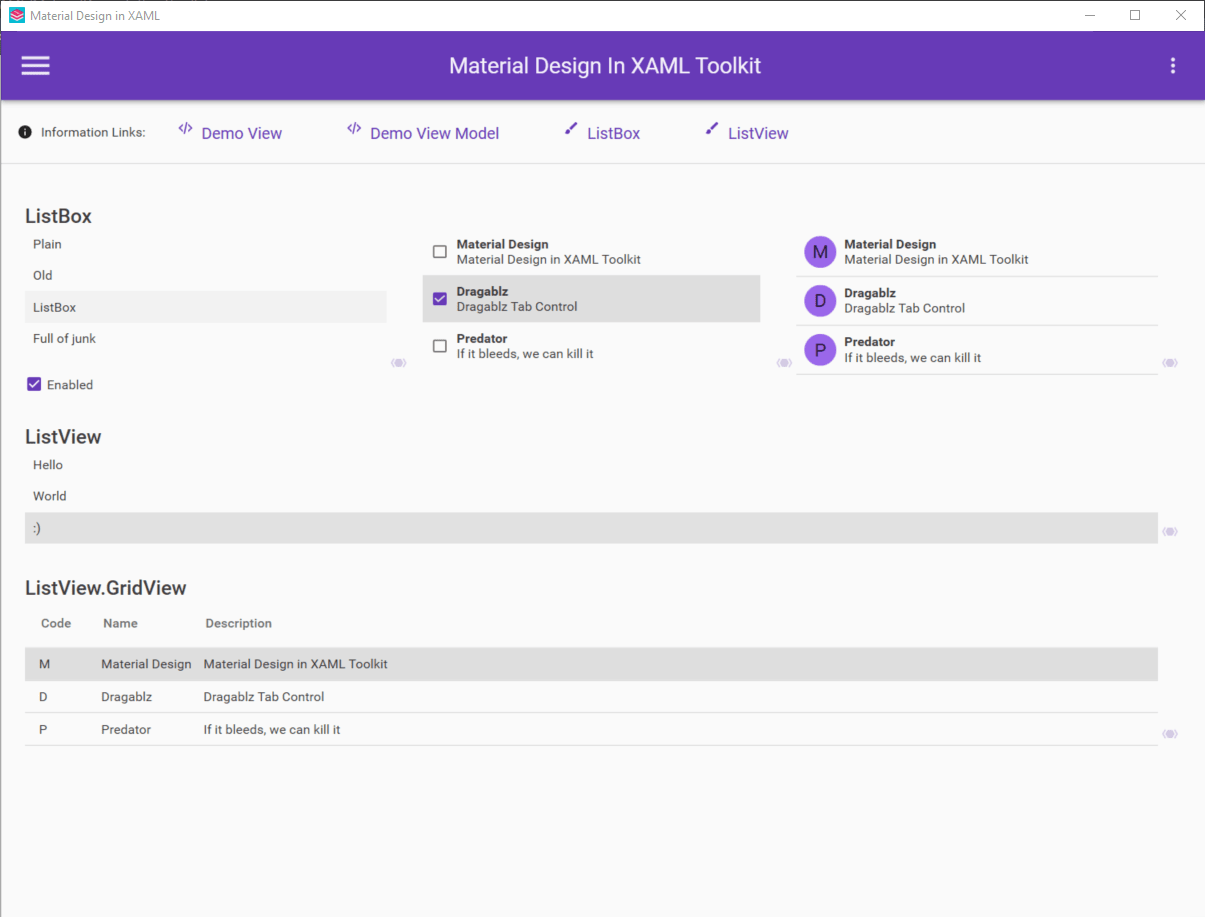1205x917 pixels.
Task: Open the hamburger navigation menu
Action: tap(36, 66)
